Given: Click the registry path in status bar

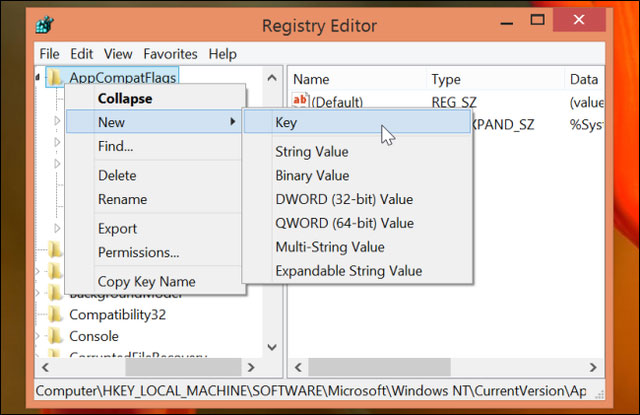Looking at the screenshot, I should pos(311,391).
